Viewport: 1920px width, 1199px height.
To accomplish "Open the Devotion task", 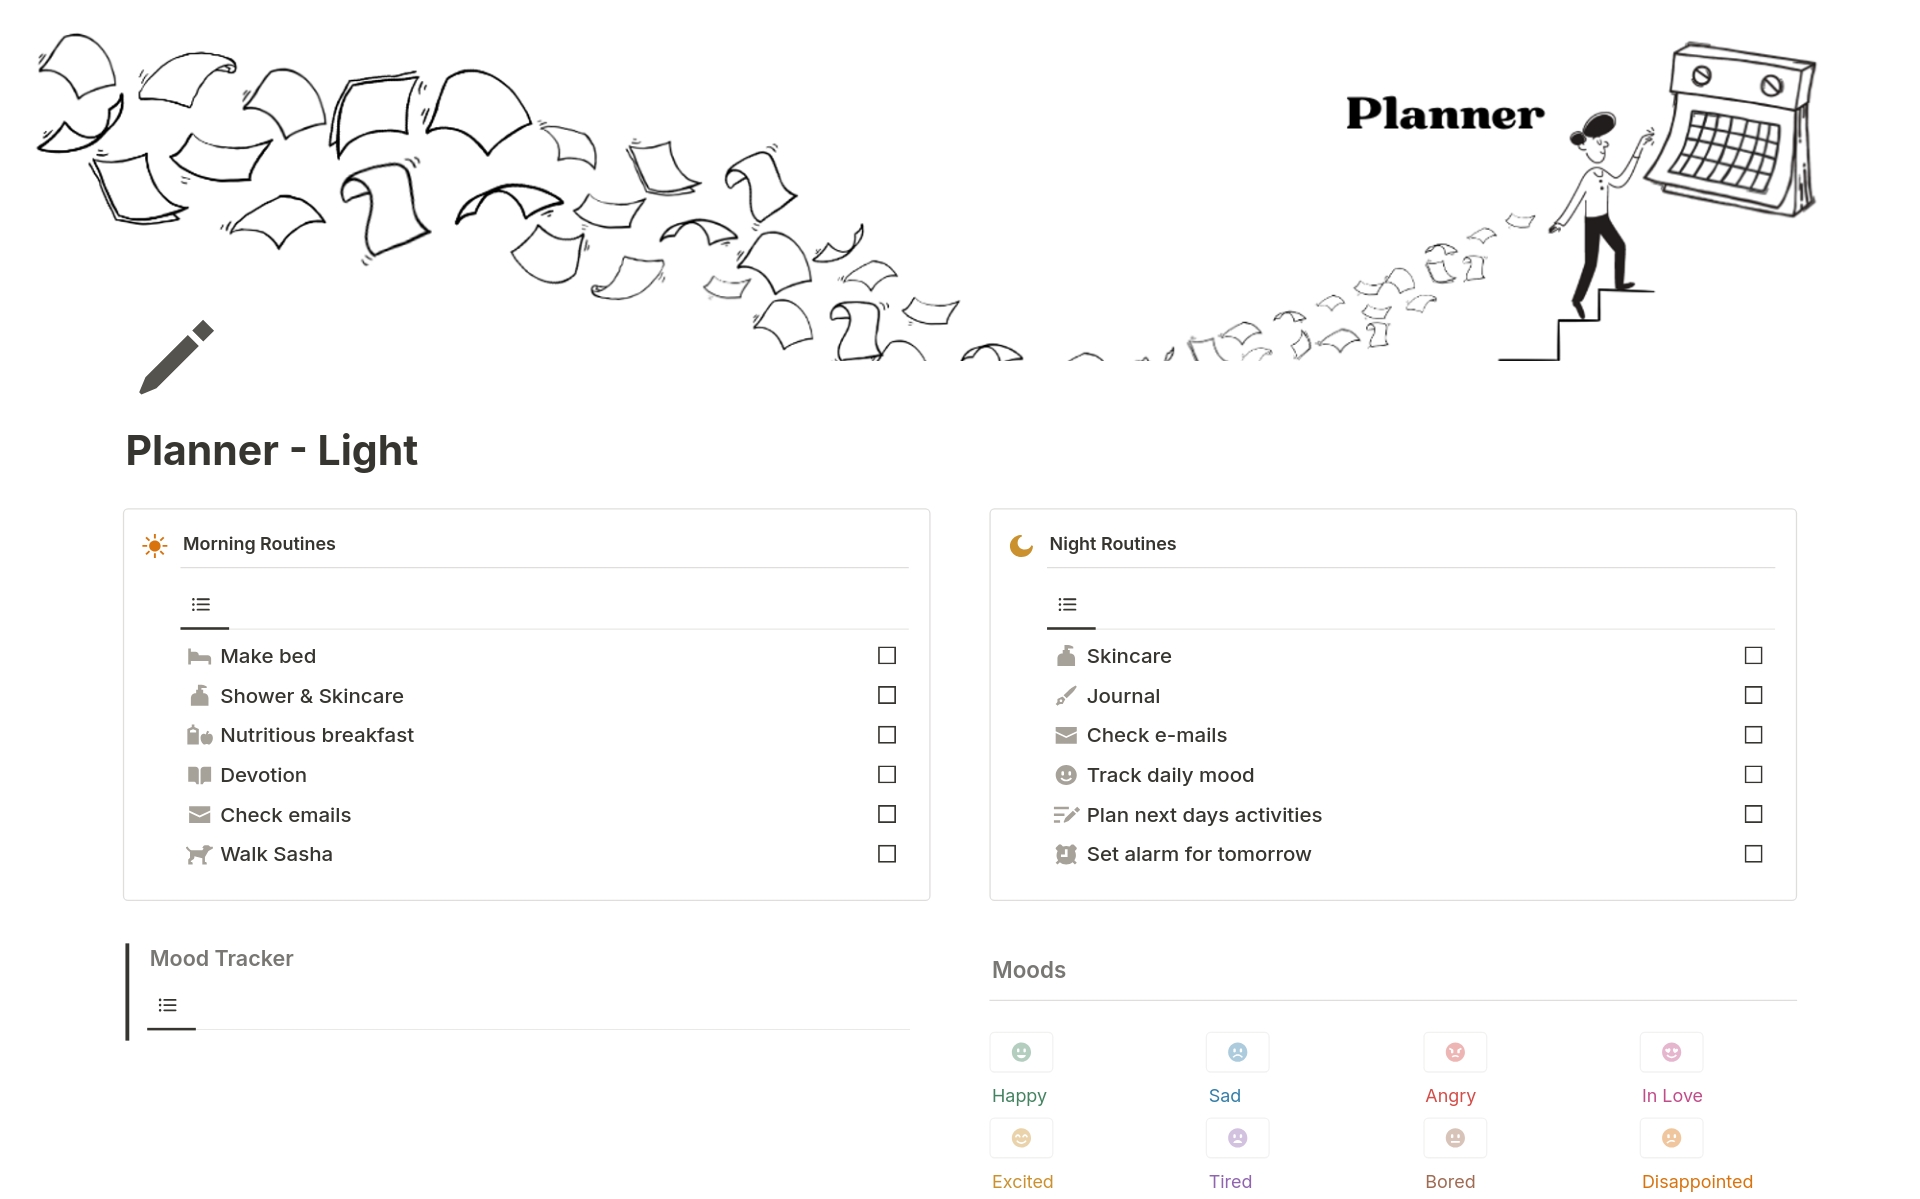I will pyautogui.click(x=263, y=775).
